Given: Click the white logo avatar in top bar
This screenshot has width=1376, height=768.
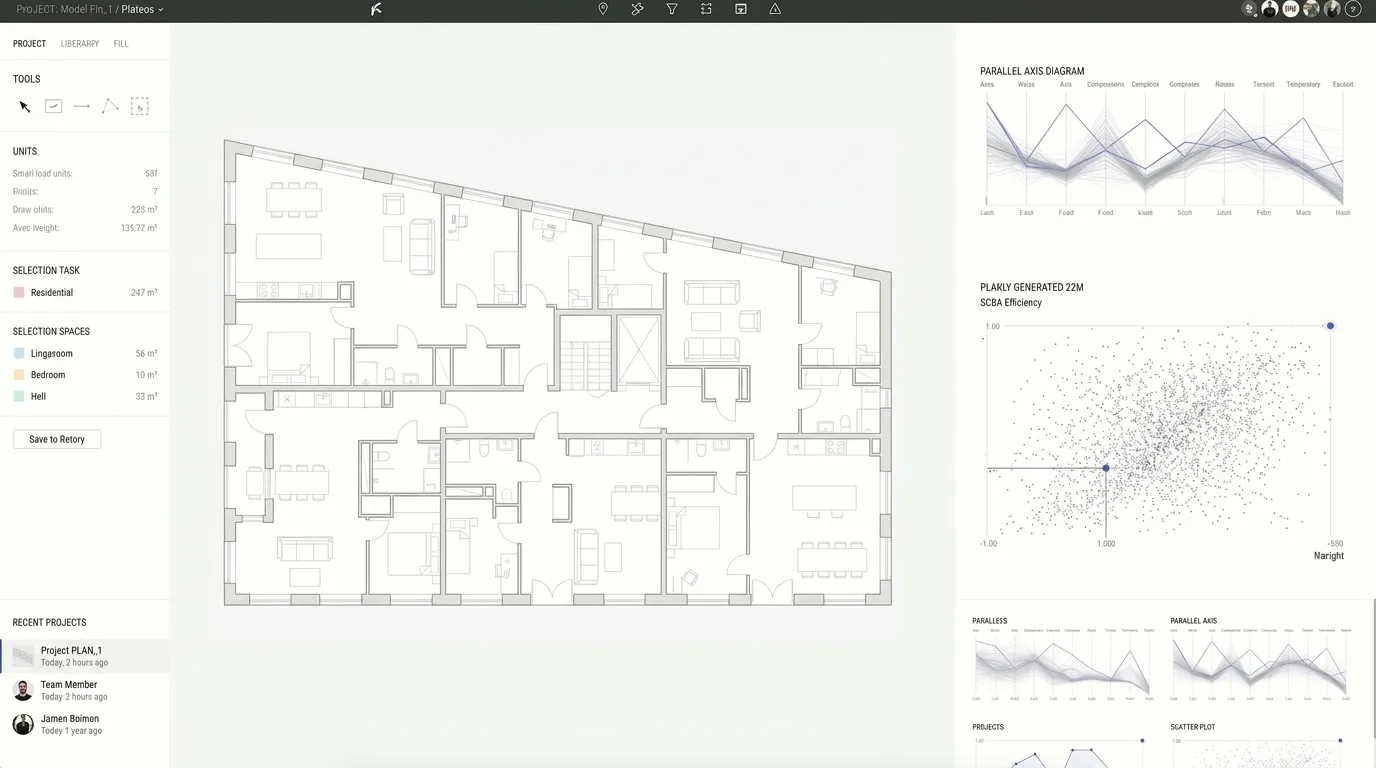Looking at the screenshot, I should [x=1290, y=9].
